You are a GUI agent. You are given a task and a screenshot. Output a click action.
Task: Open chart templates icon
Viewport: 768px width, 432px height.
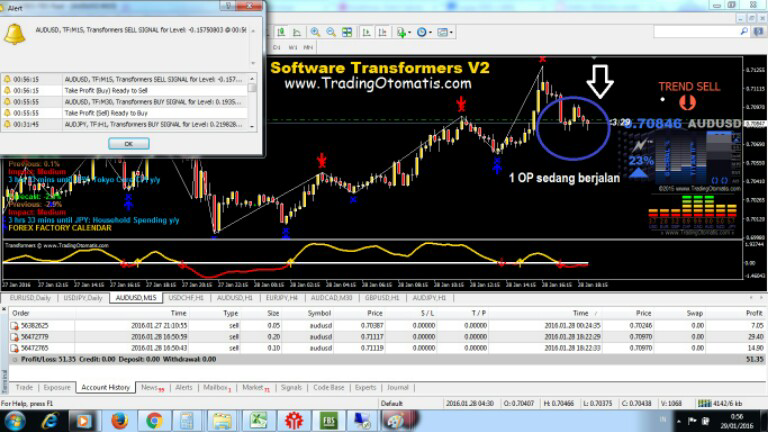point(442,32)
